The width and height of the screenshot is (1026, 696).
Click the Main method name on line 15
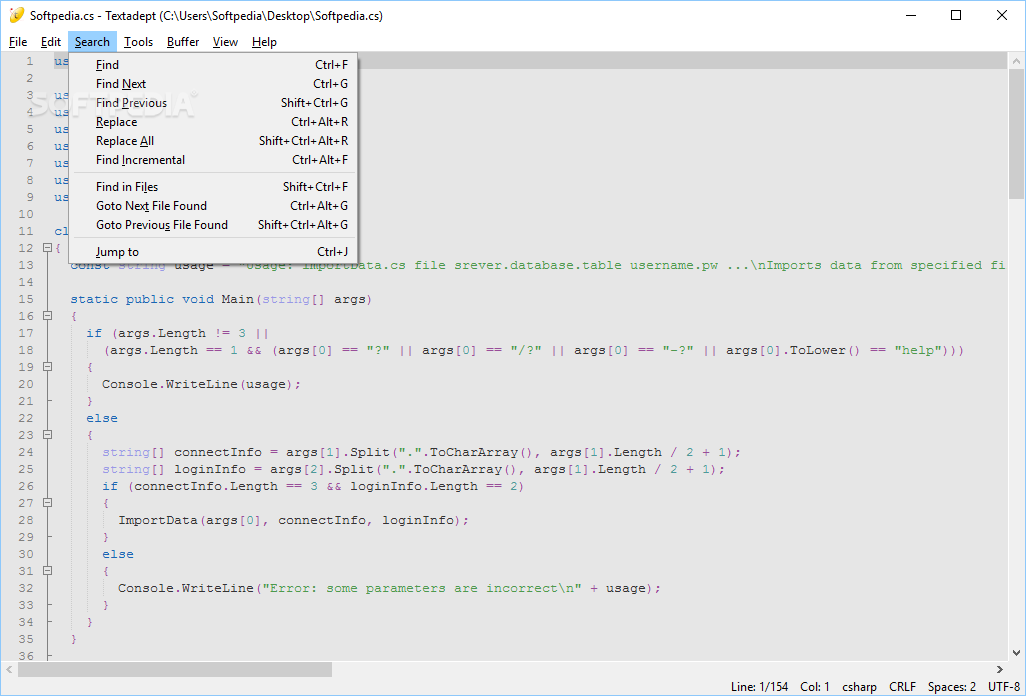pos(238,299)
